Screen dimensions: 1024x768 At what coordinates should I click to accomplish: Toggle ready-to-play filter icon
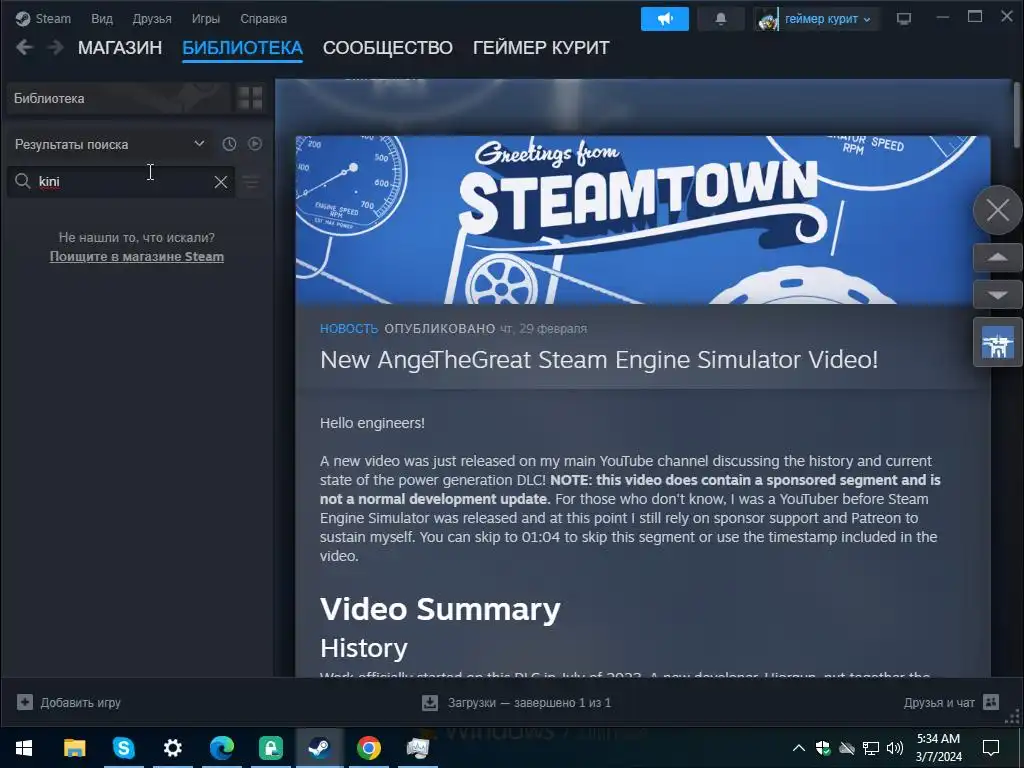point(255,144)
